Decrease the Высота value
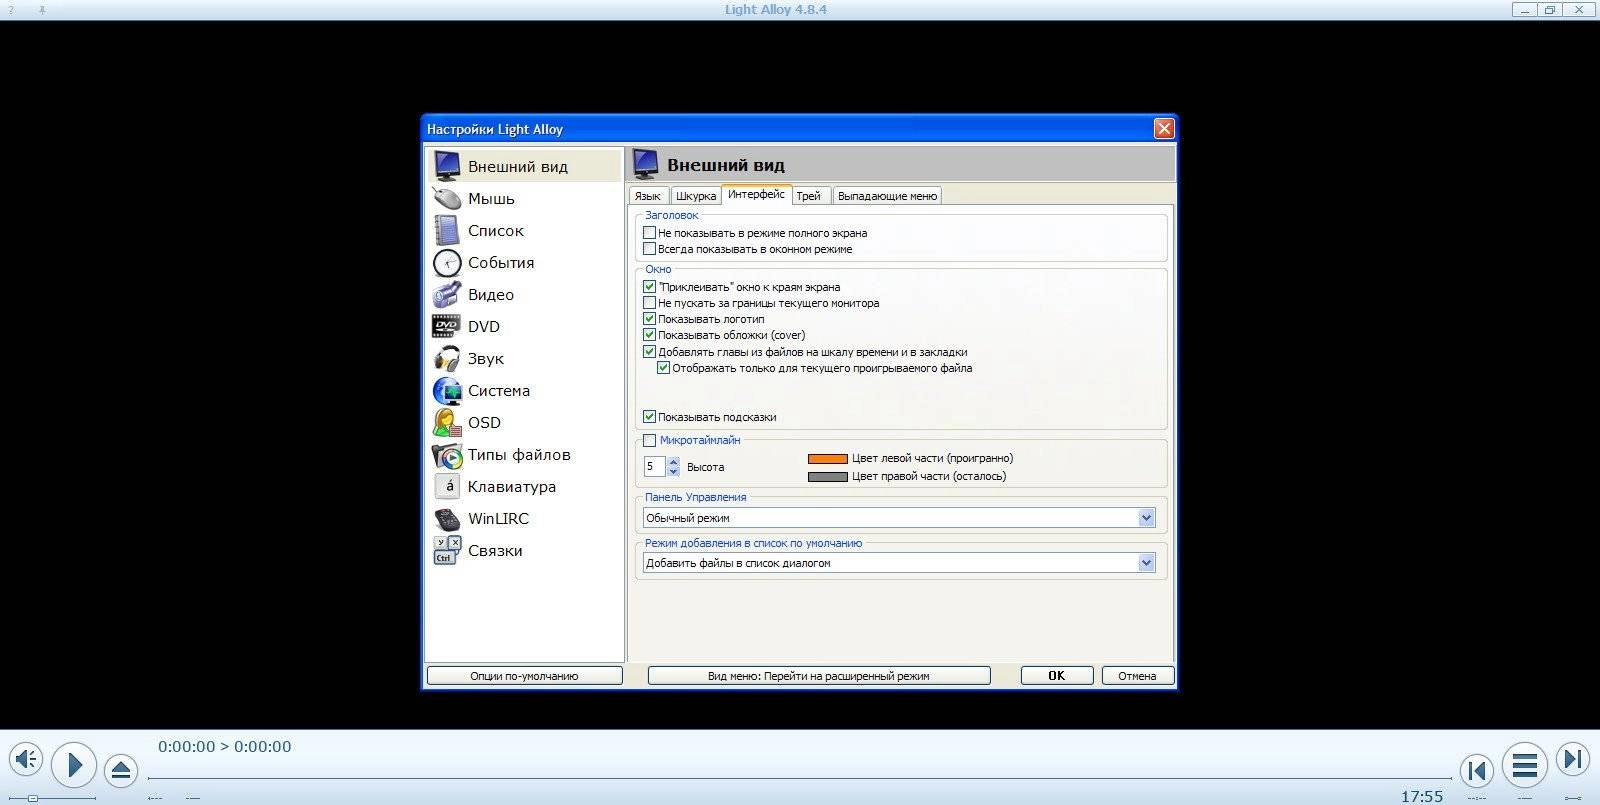 (673, 471)
